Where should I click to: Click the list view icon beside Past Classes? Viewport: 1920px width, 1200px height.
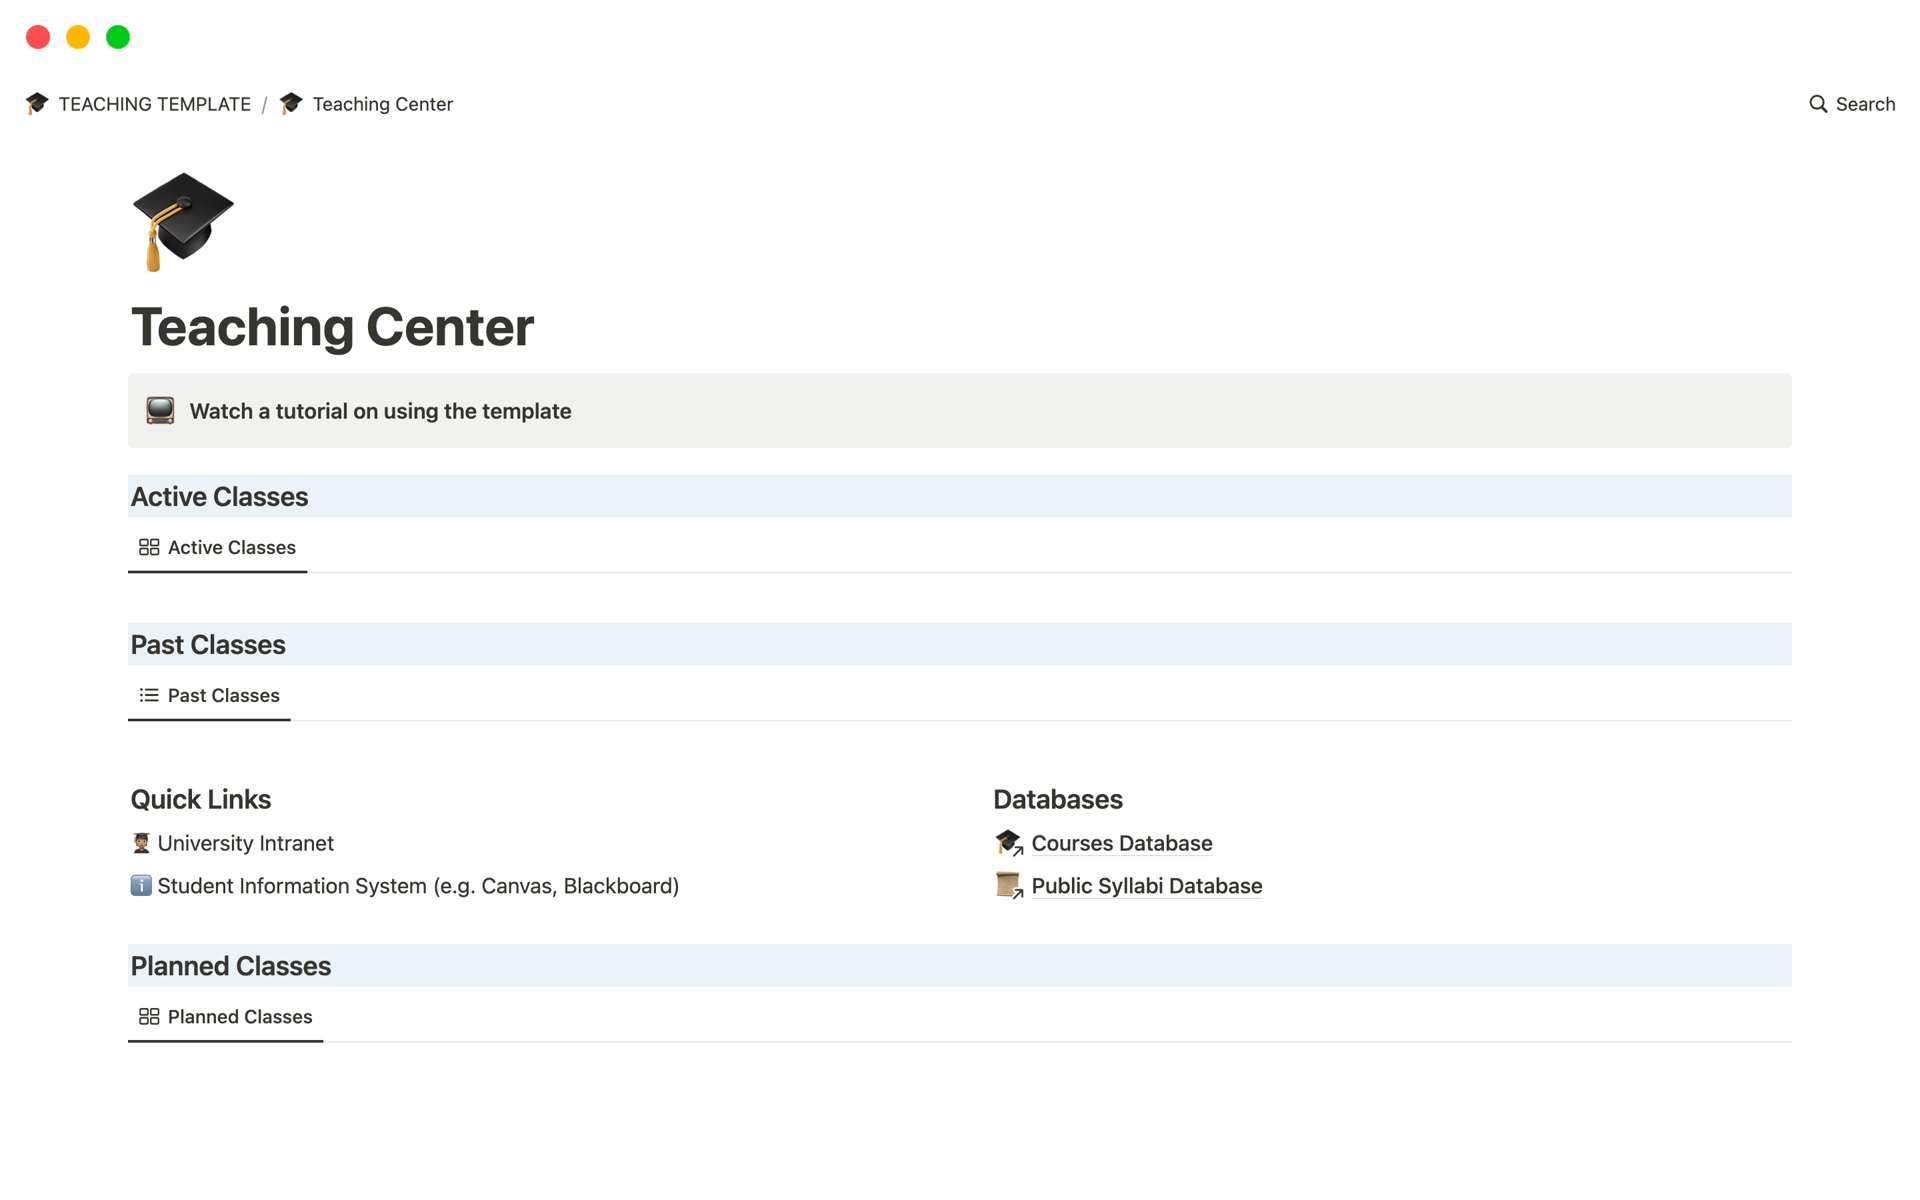click(x=148, y=695)
